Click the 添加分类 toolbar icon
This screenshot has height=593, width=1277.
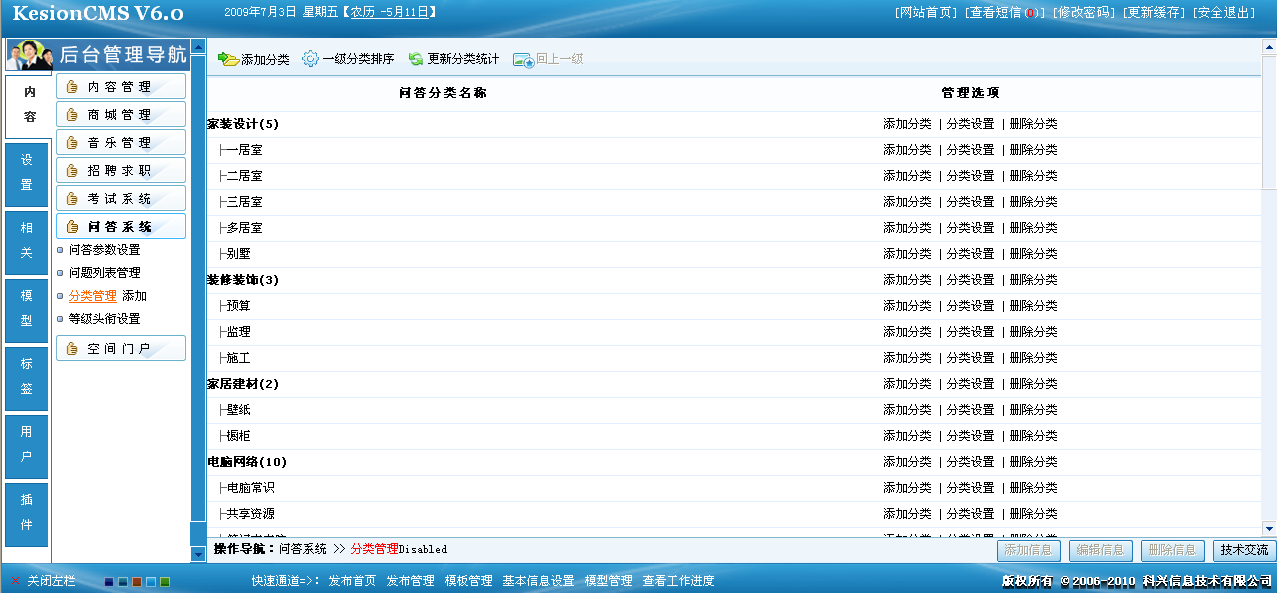[x=230, y=58]
